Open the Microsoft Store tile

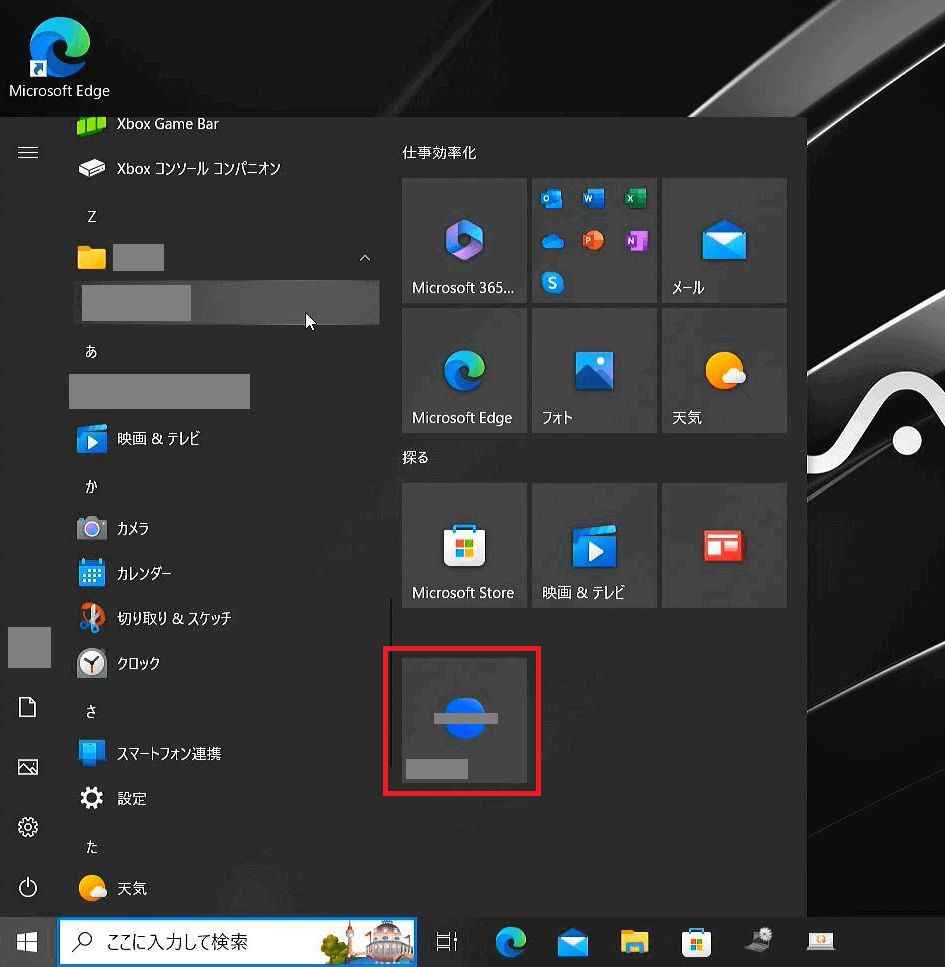point(464,546)
